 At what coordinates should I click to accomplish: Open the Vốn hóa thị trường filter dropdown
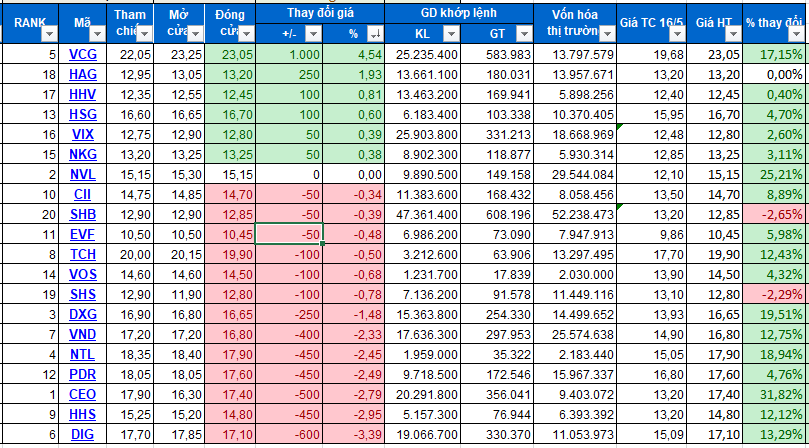(607, 34)
